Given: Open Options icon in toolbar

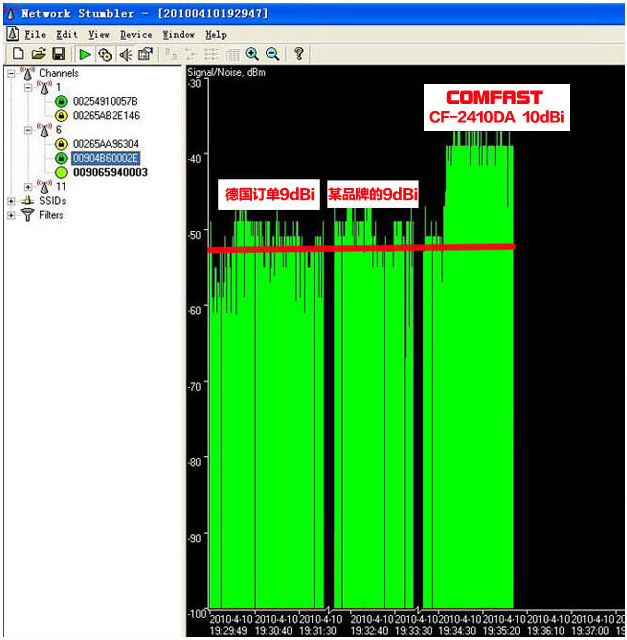Looking at the screenshot, I should pyautogui.click(x=145, y=54).
